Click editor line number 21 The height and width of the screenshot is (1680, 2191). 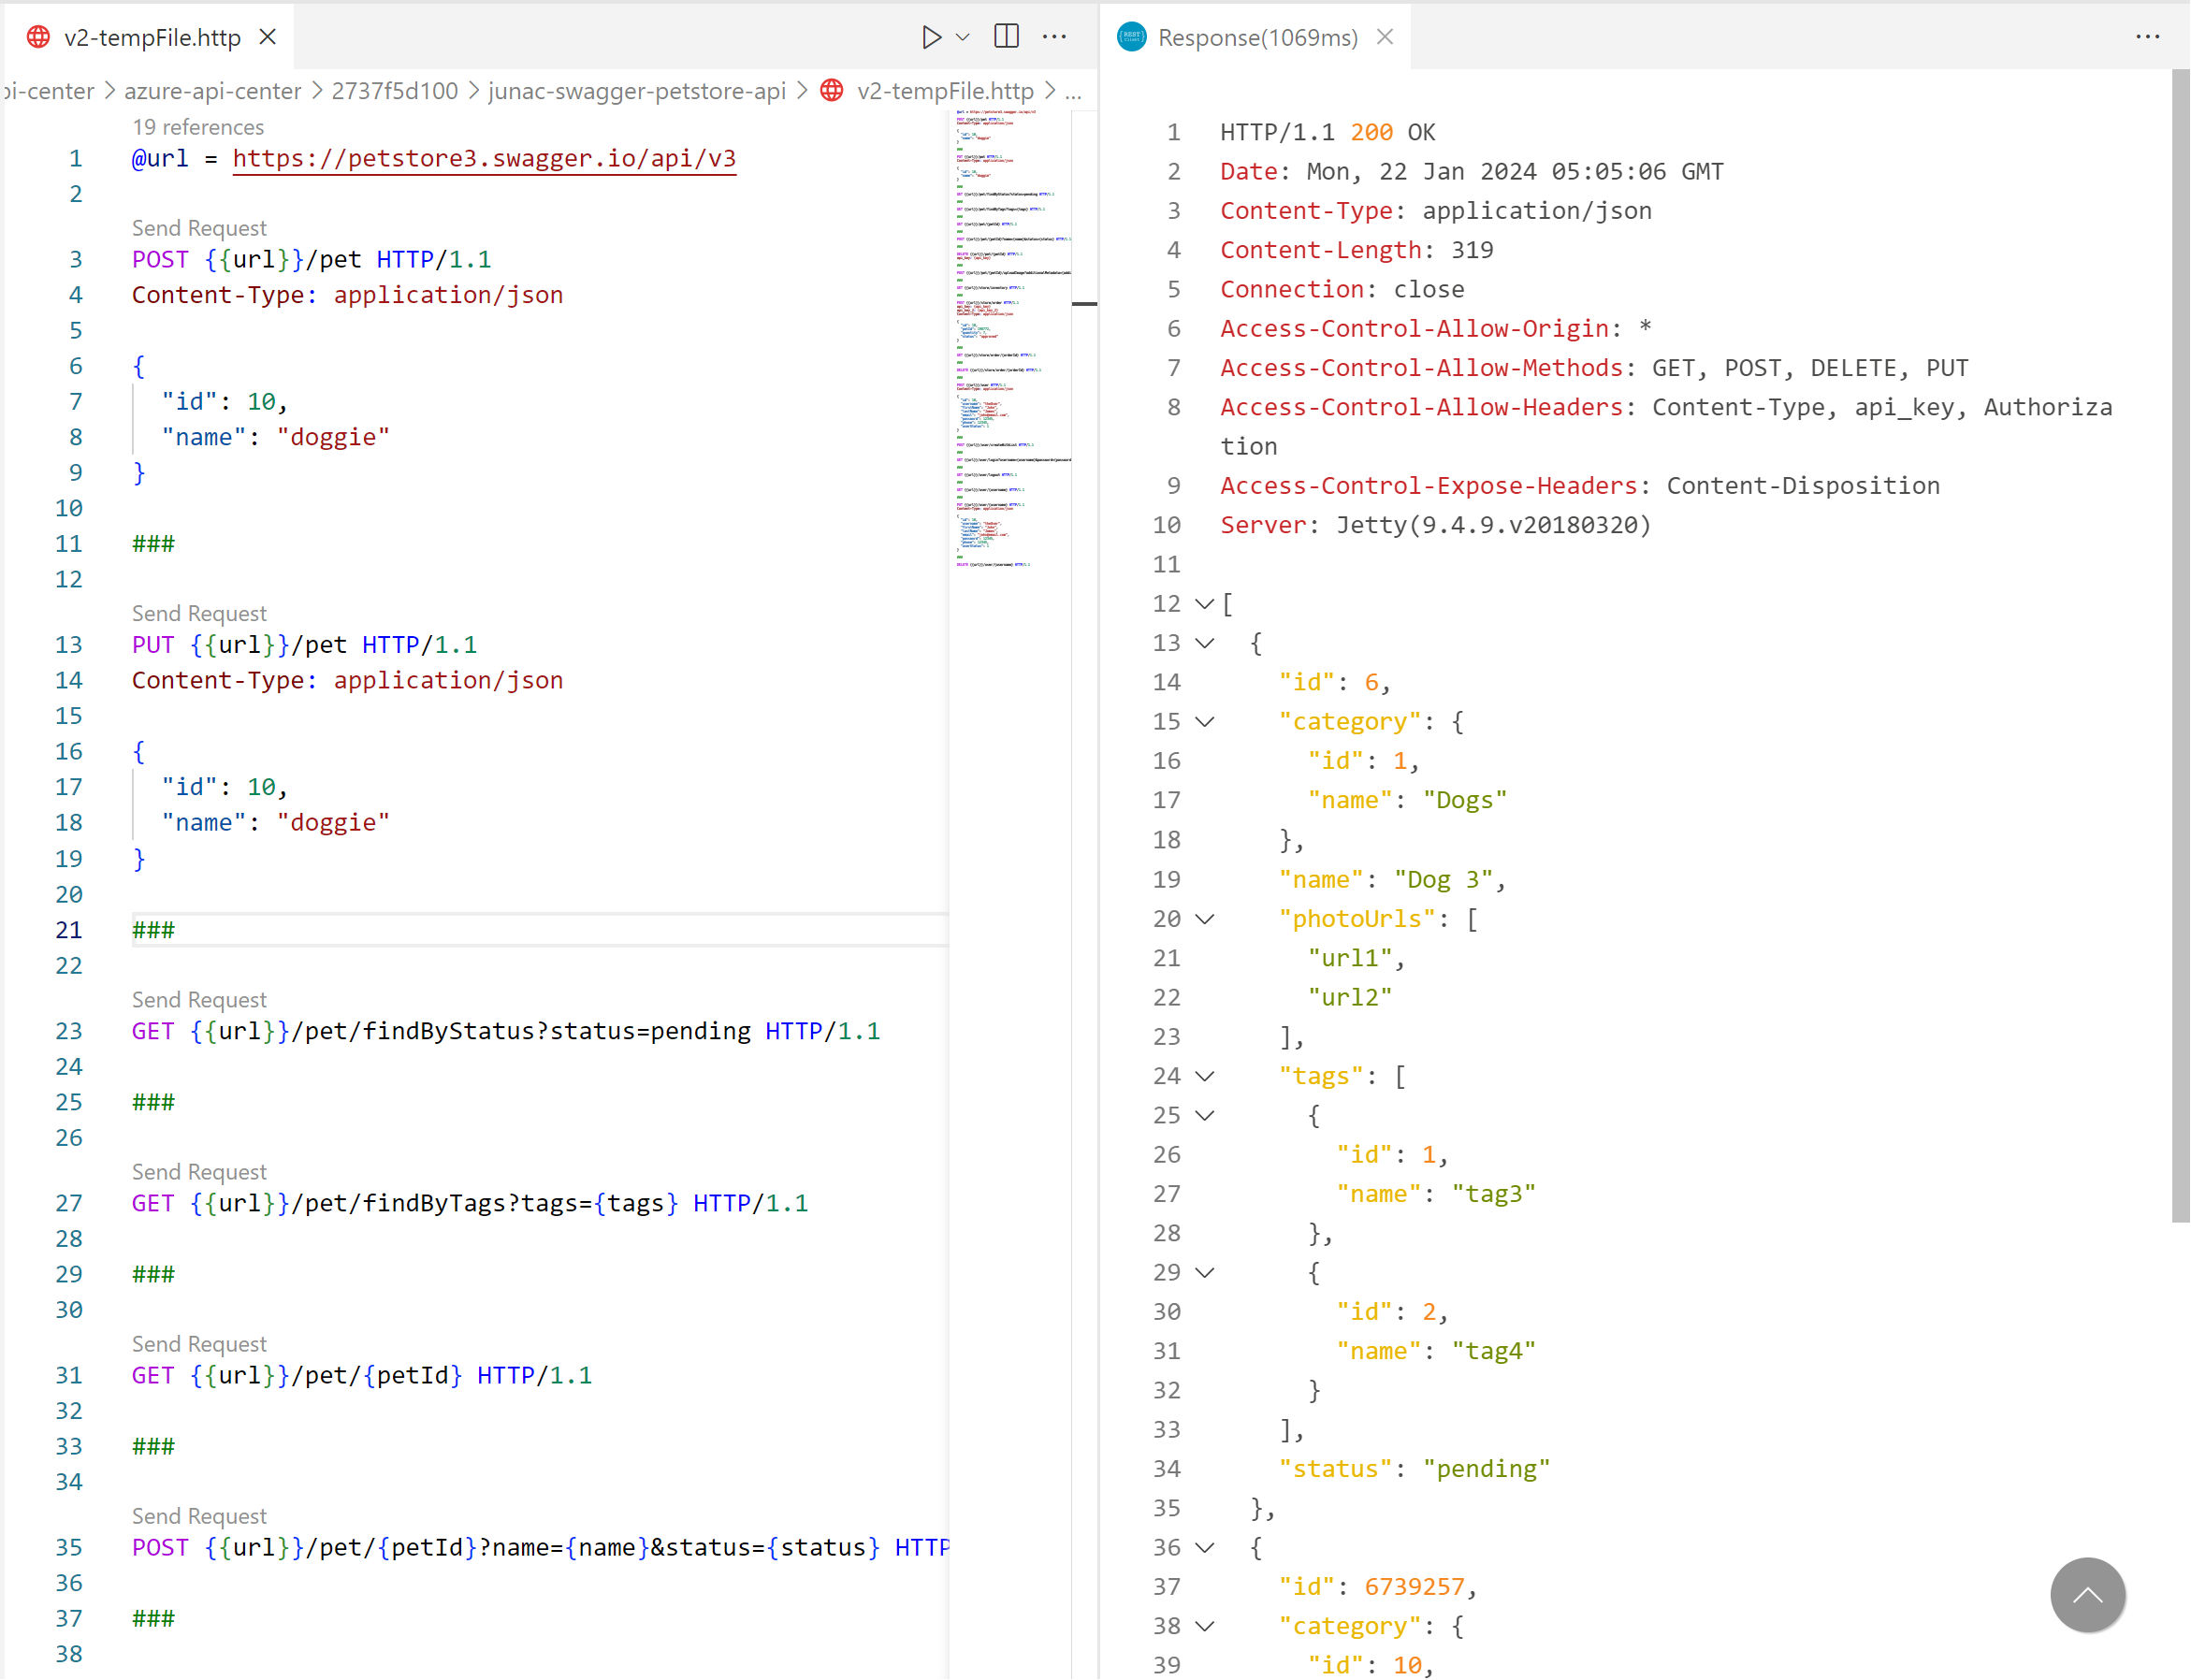pos(68,930)
